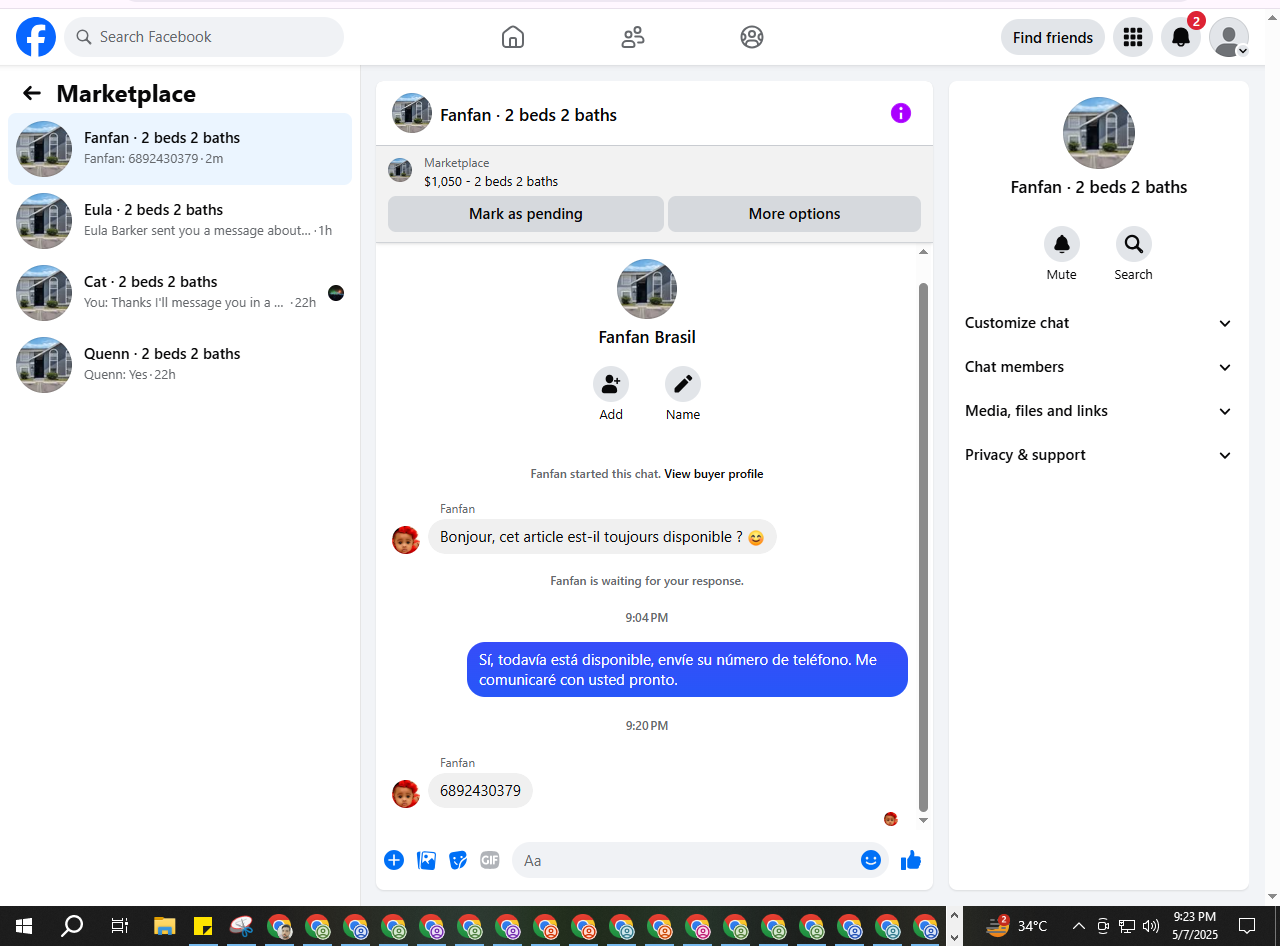Open the Windows notification center icon

tap(1247, 926)
